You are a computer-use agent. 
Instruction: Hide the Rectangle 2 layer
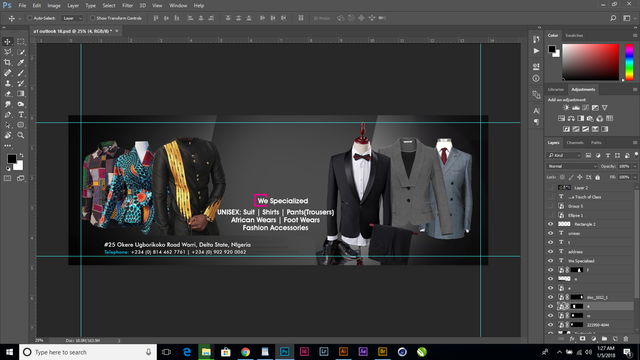tap(550, 224)
